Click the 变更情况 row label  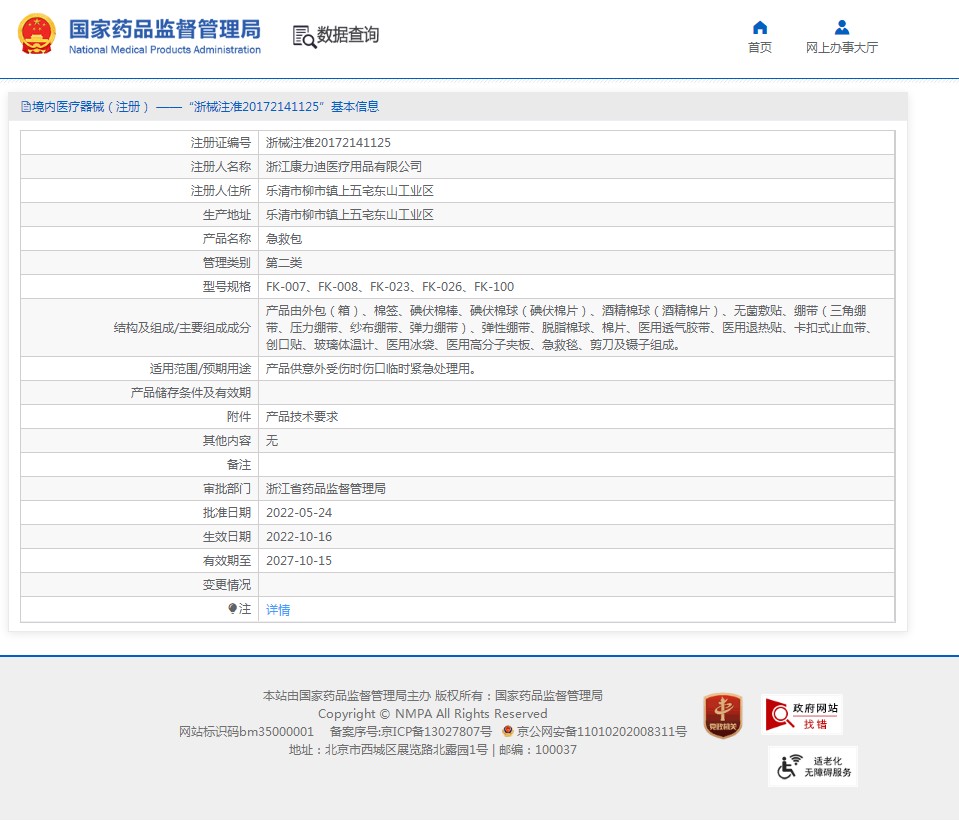coord(227,585)
